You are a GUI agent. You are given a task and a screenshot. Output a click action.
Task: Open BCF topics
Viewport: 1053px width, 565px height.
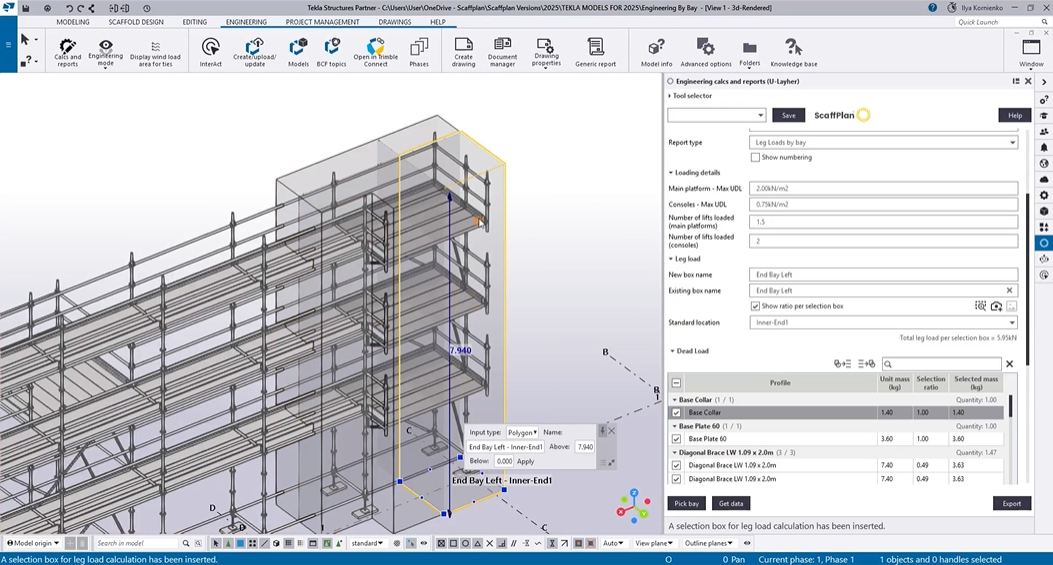(331, 52)
